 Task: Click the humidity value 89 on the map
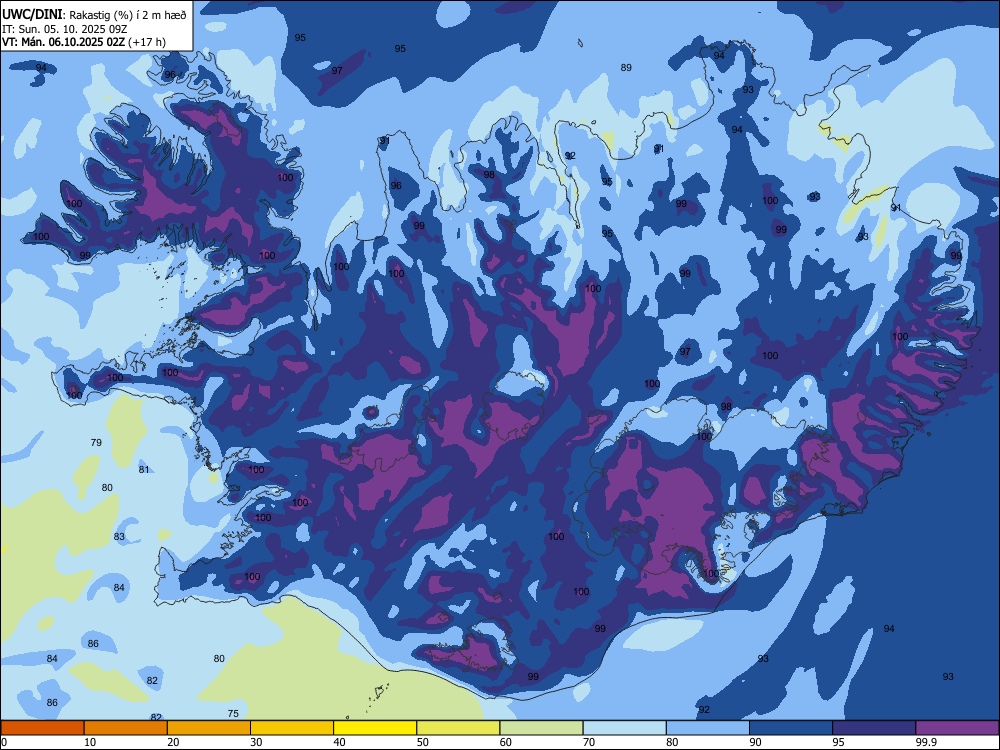coord(626,68)
